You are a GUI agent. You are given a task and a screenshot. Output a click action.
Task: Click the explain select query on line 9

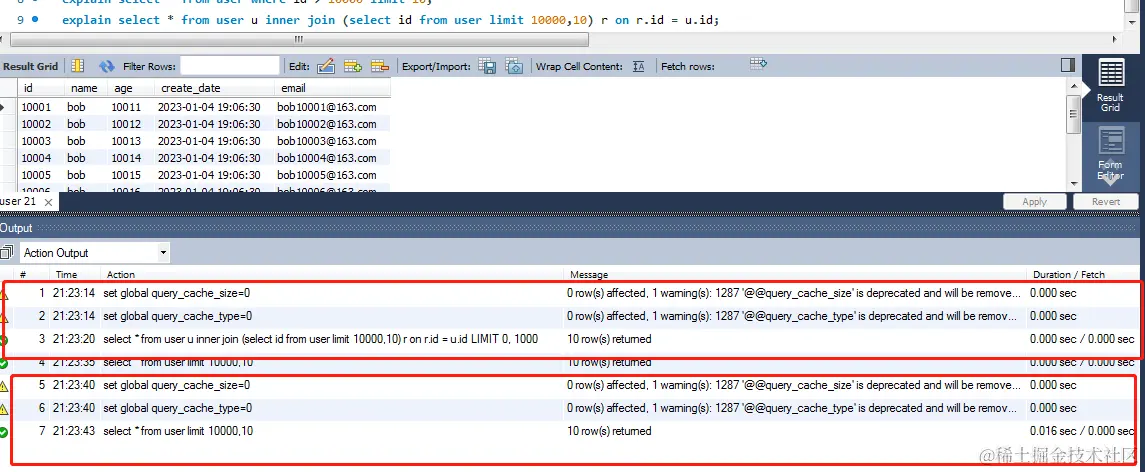[x=391, y=20]
